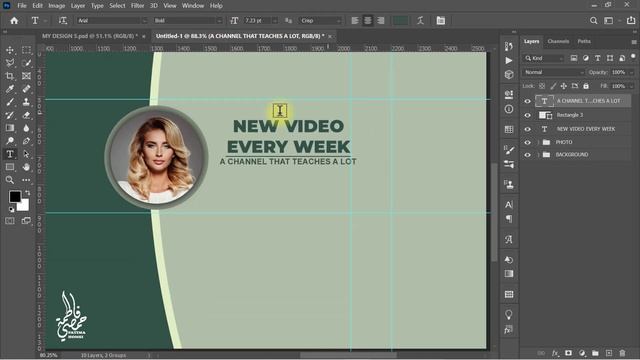Switch to MY DESIGN 5.psd document tab
Screen dimensions: 640x360
pyautogui.click(x=90, y=36)
